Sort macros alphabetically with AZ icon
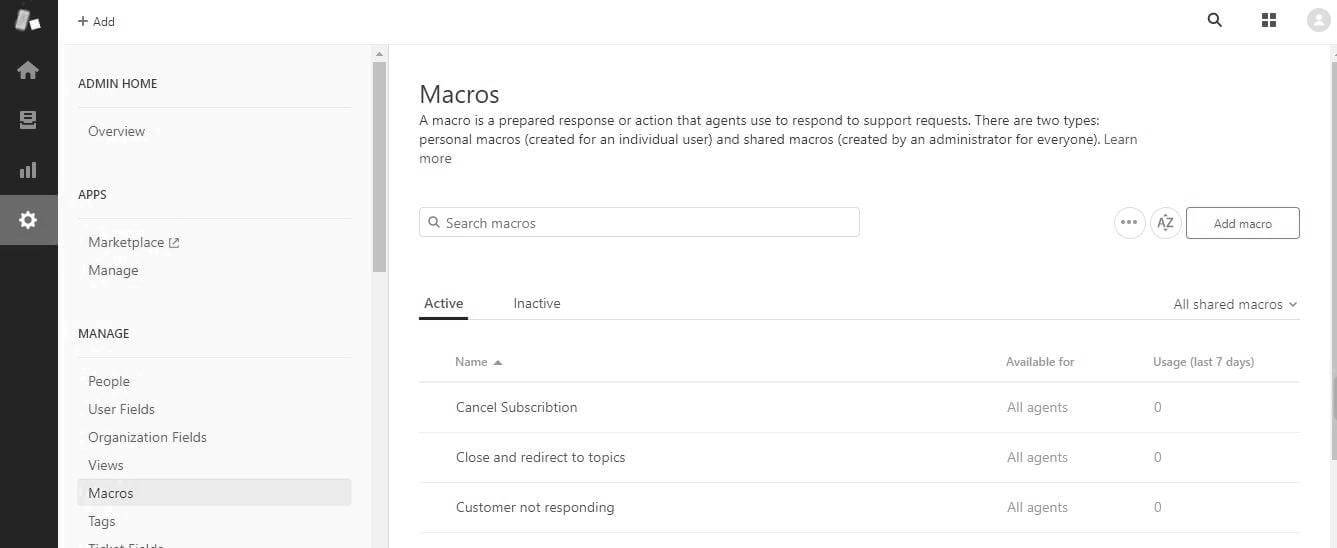Image resolution: width=1337 pixels, height=548 pixels. point(1165,223)
